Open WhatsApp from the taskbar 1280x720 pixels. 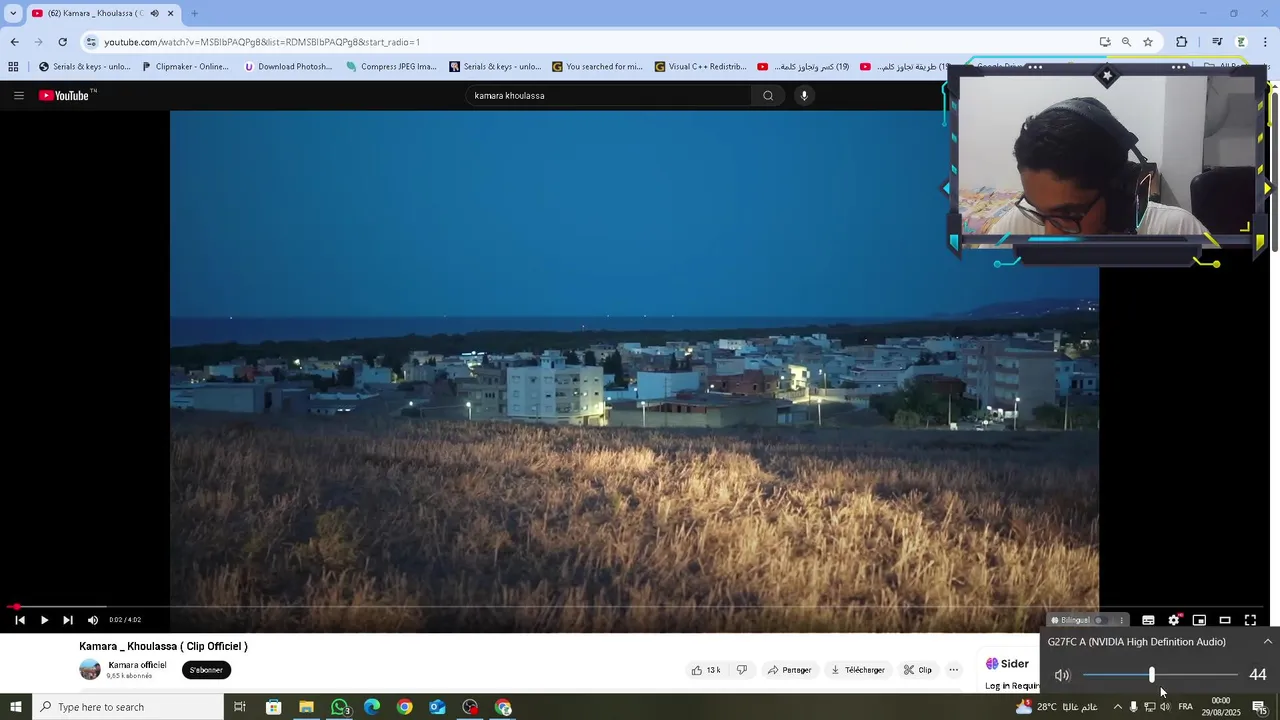coord(340,707)
